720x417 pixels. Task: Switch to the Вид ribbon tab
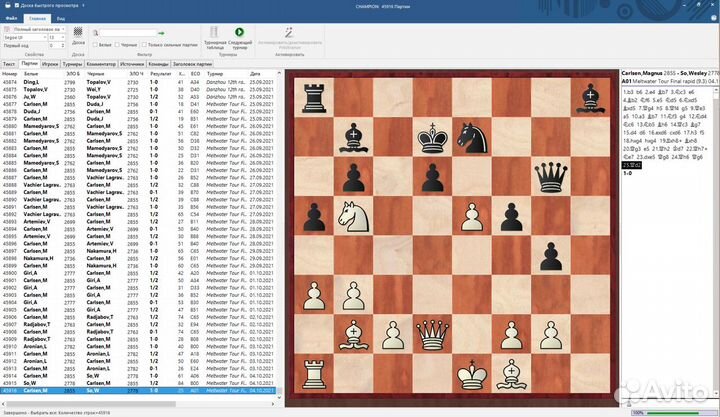tap(61, 18)
